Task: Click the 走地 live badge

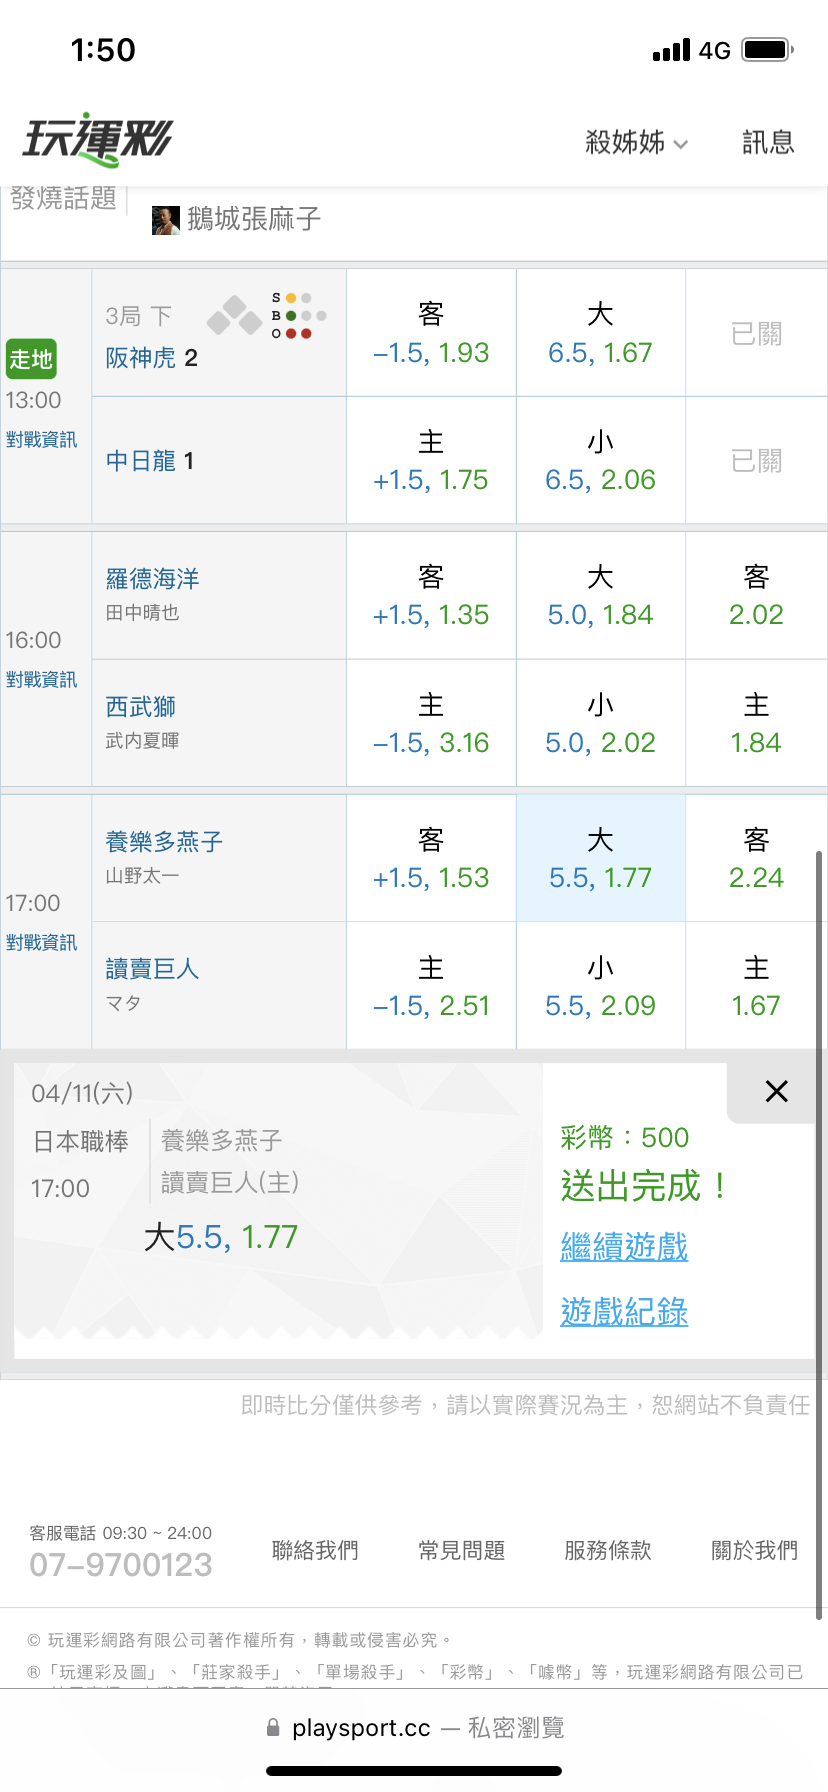Action: pos(31,360)
